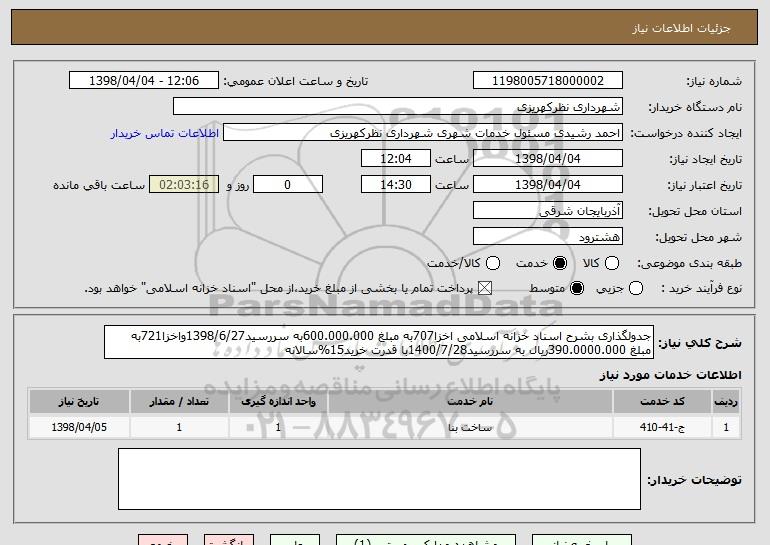Viewport: 770px width, 545px height.
Task: Click the شماره نیاز field 1198005718000002
Action: click(548, 81)
